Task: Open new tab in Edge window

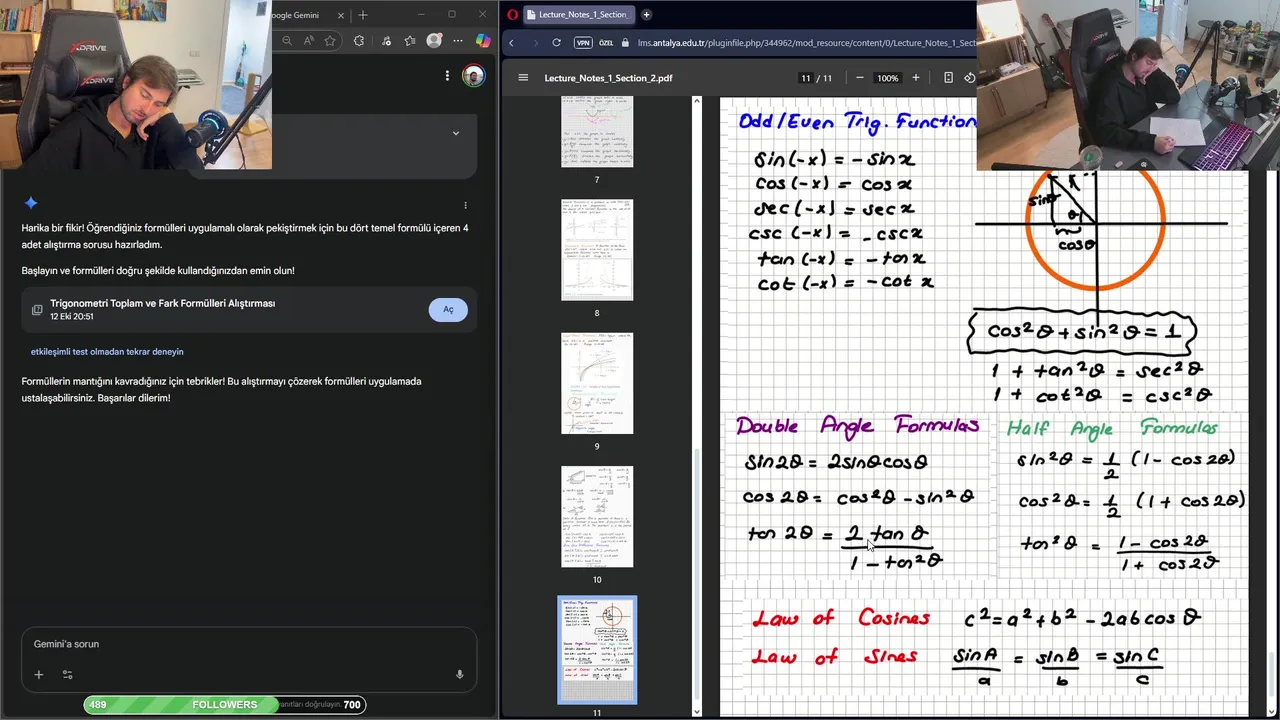Action: tap(363, 15)
